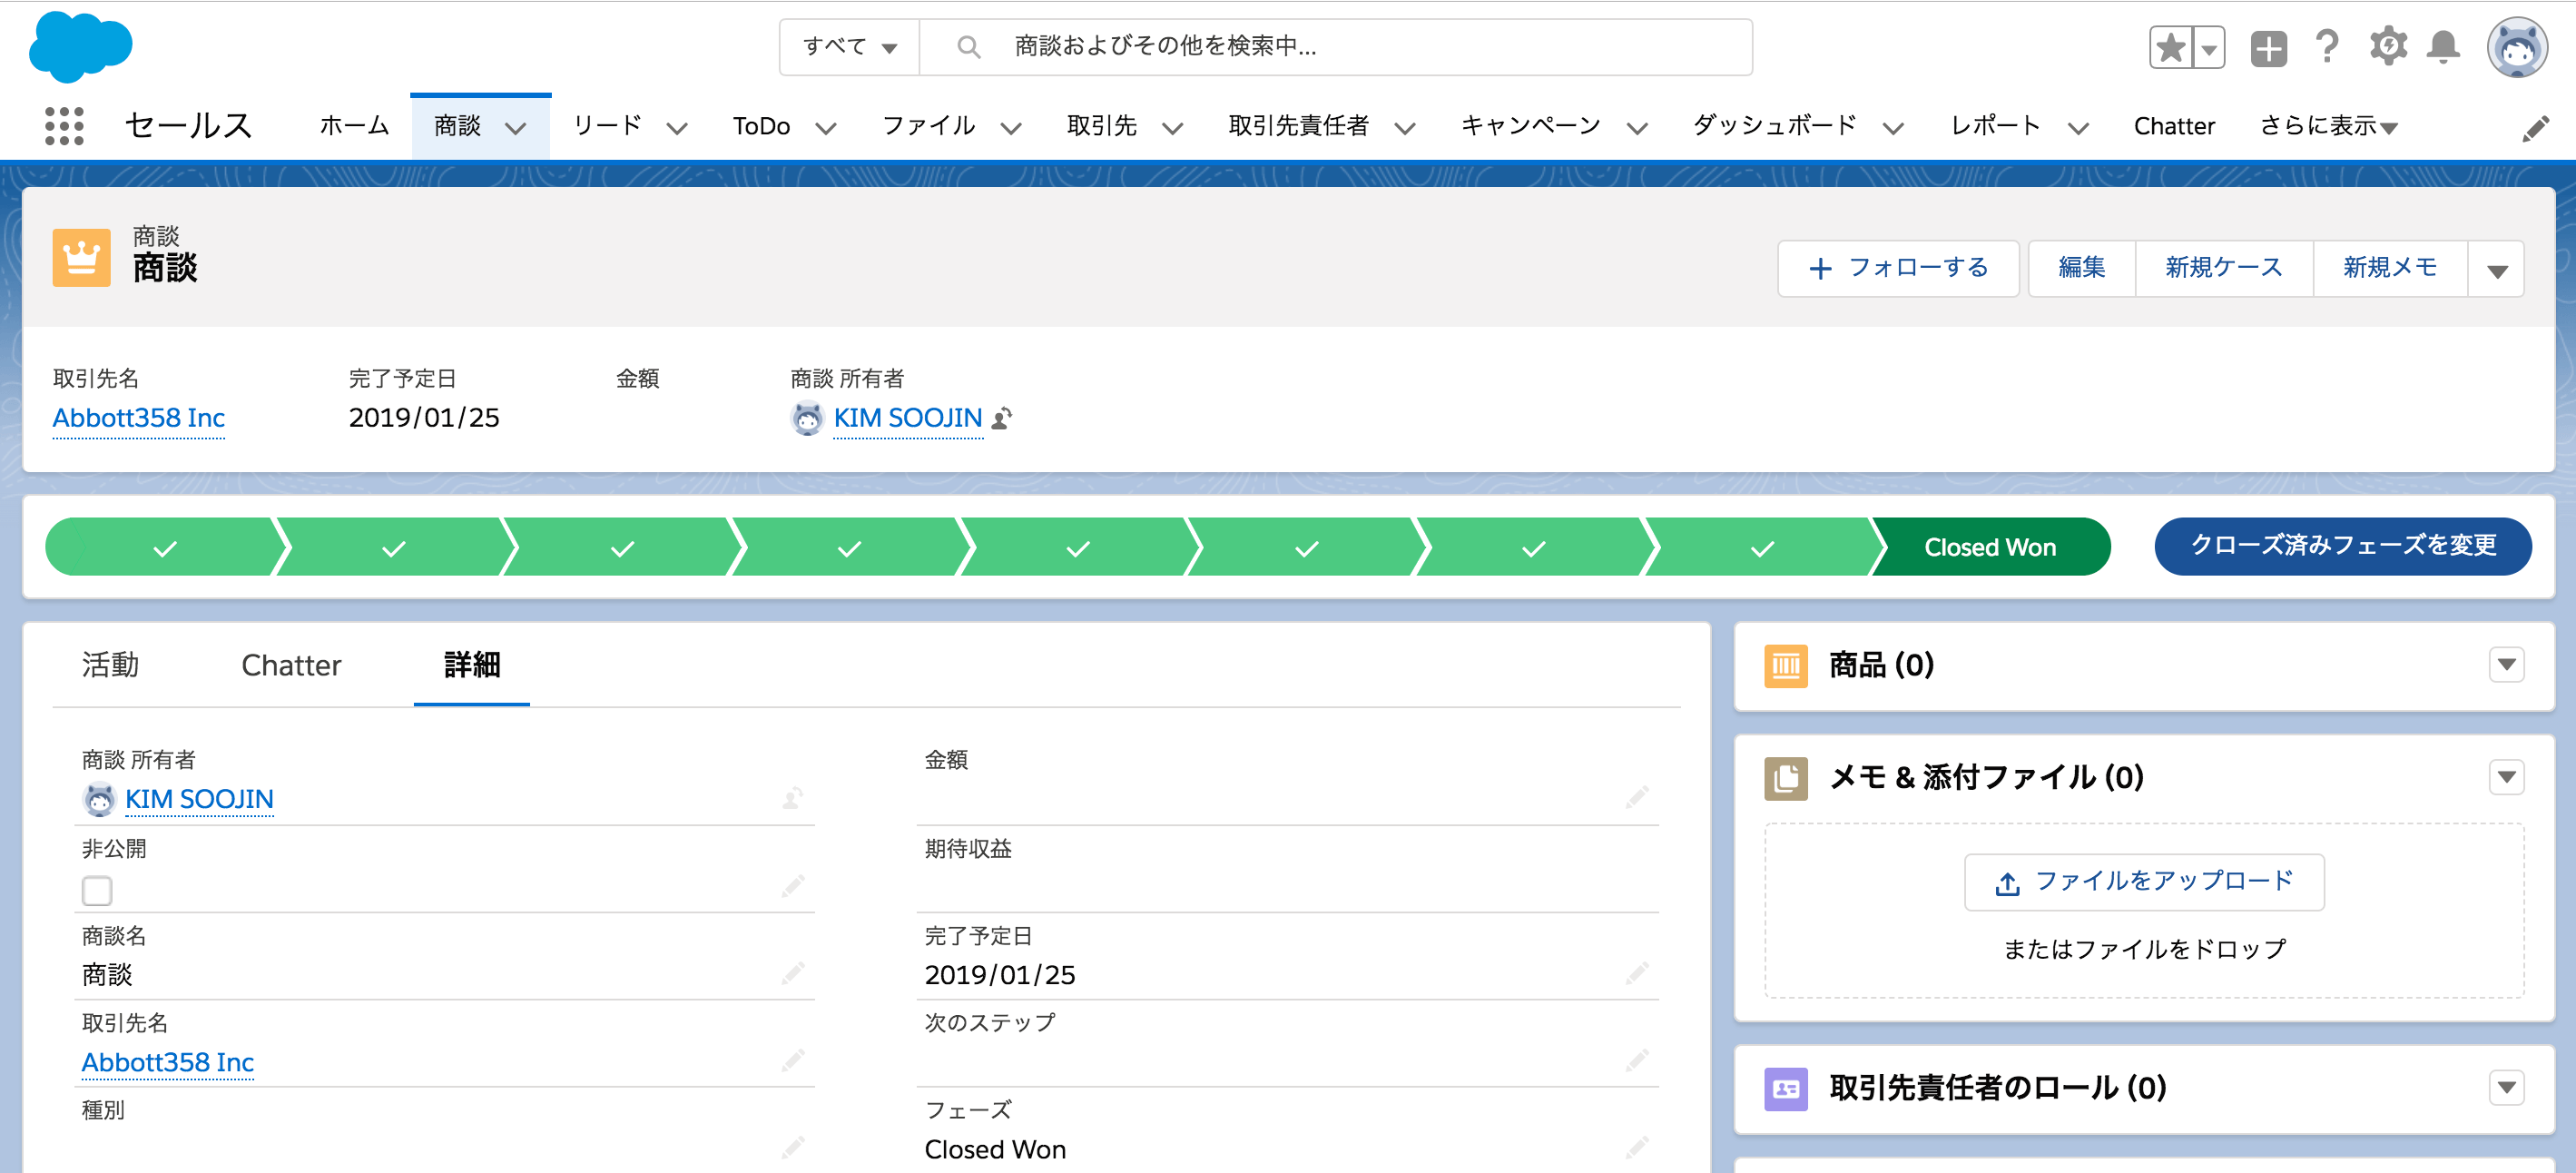Open the help question mark icon
This screenshot has width=2576, height=1173.
(2327, 47)
